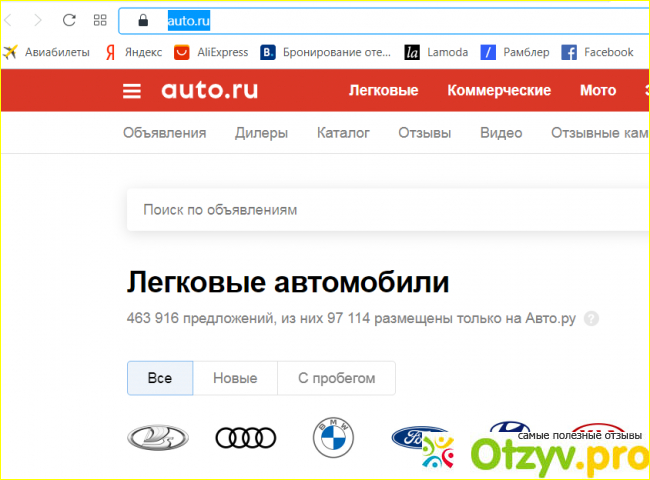Filter listings by С пробегом
This screenshot has width=650, height=480.
point(336,378)
